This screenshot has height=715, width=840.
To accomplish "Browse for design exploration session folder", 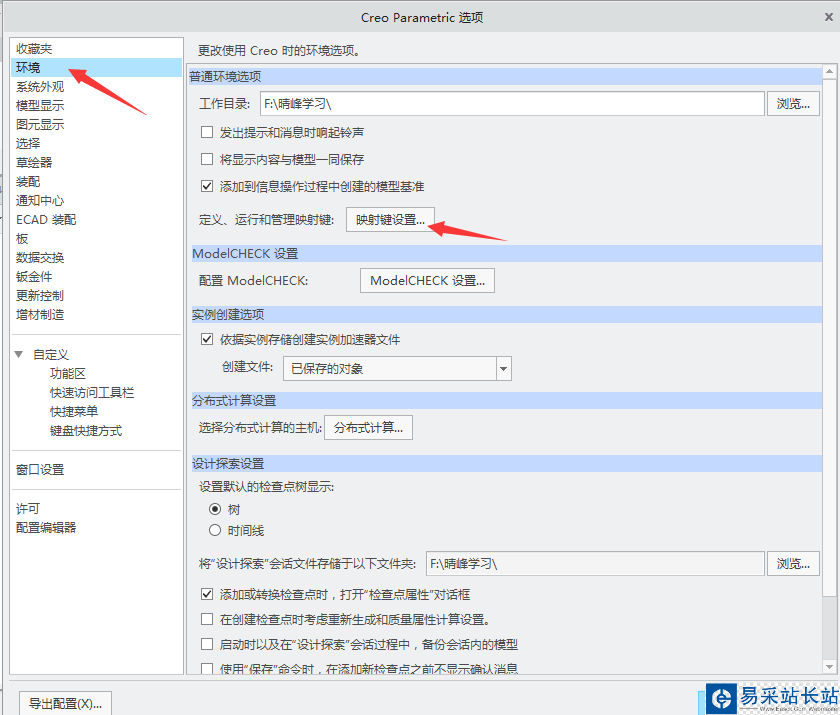I will point(793,563).
